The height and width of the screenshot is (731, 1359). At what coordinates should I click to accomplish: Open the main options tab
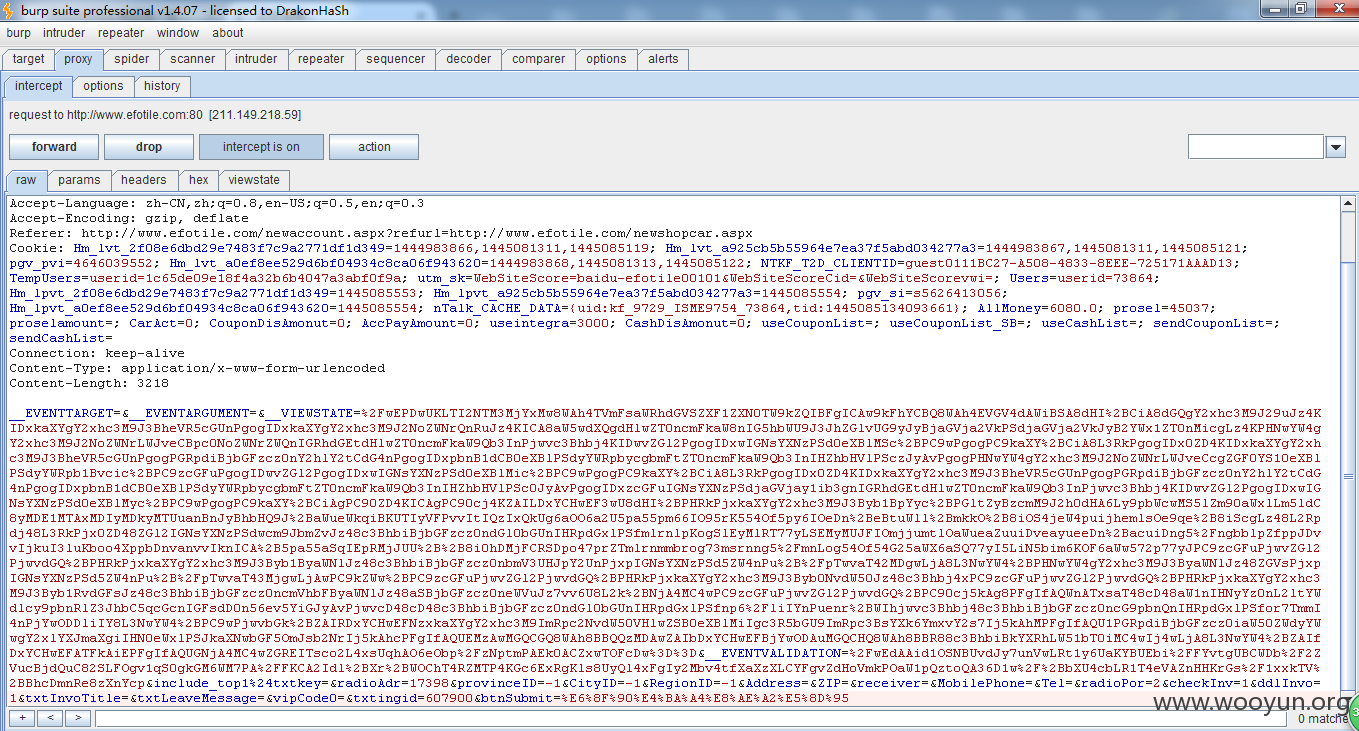point(606,59)
